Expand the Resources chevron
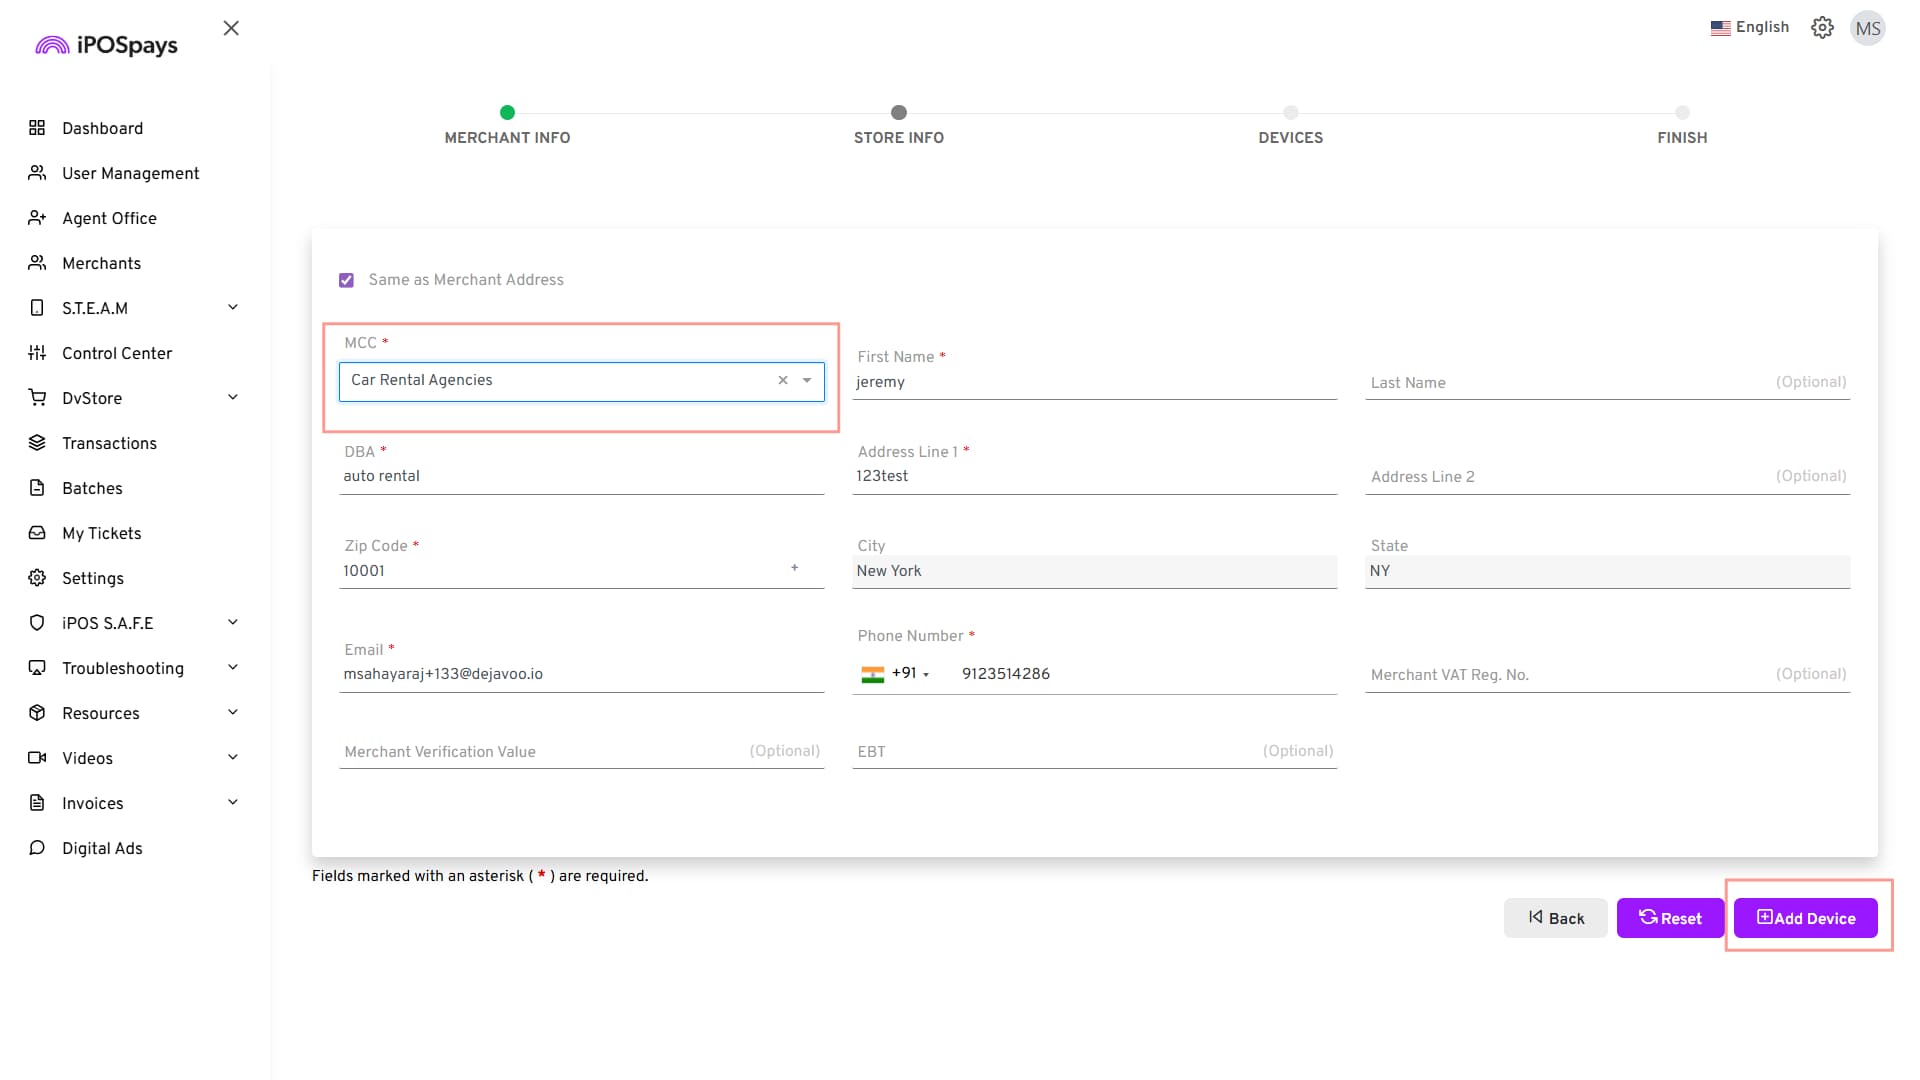Screen dimensions: 1920x1080 click(x=233, y=712)
